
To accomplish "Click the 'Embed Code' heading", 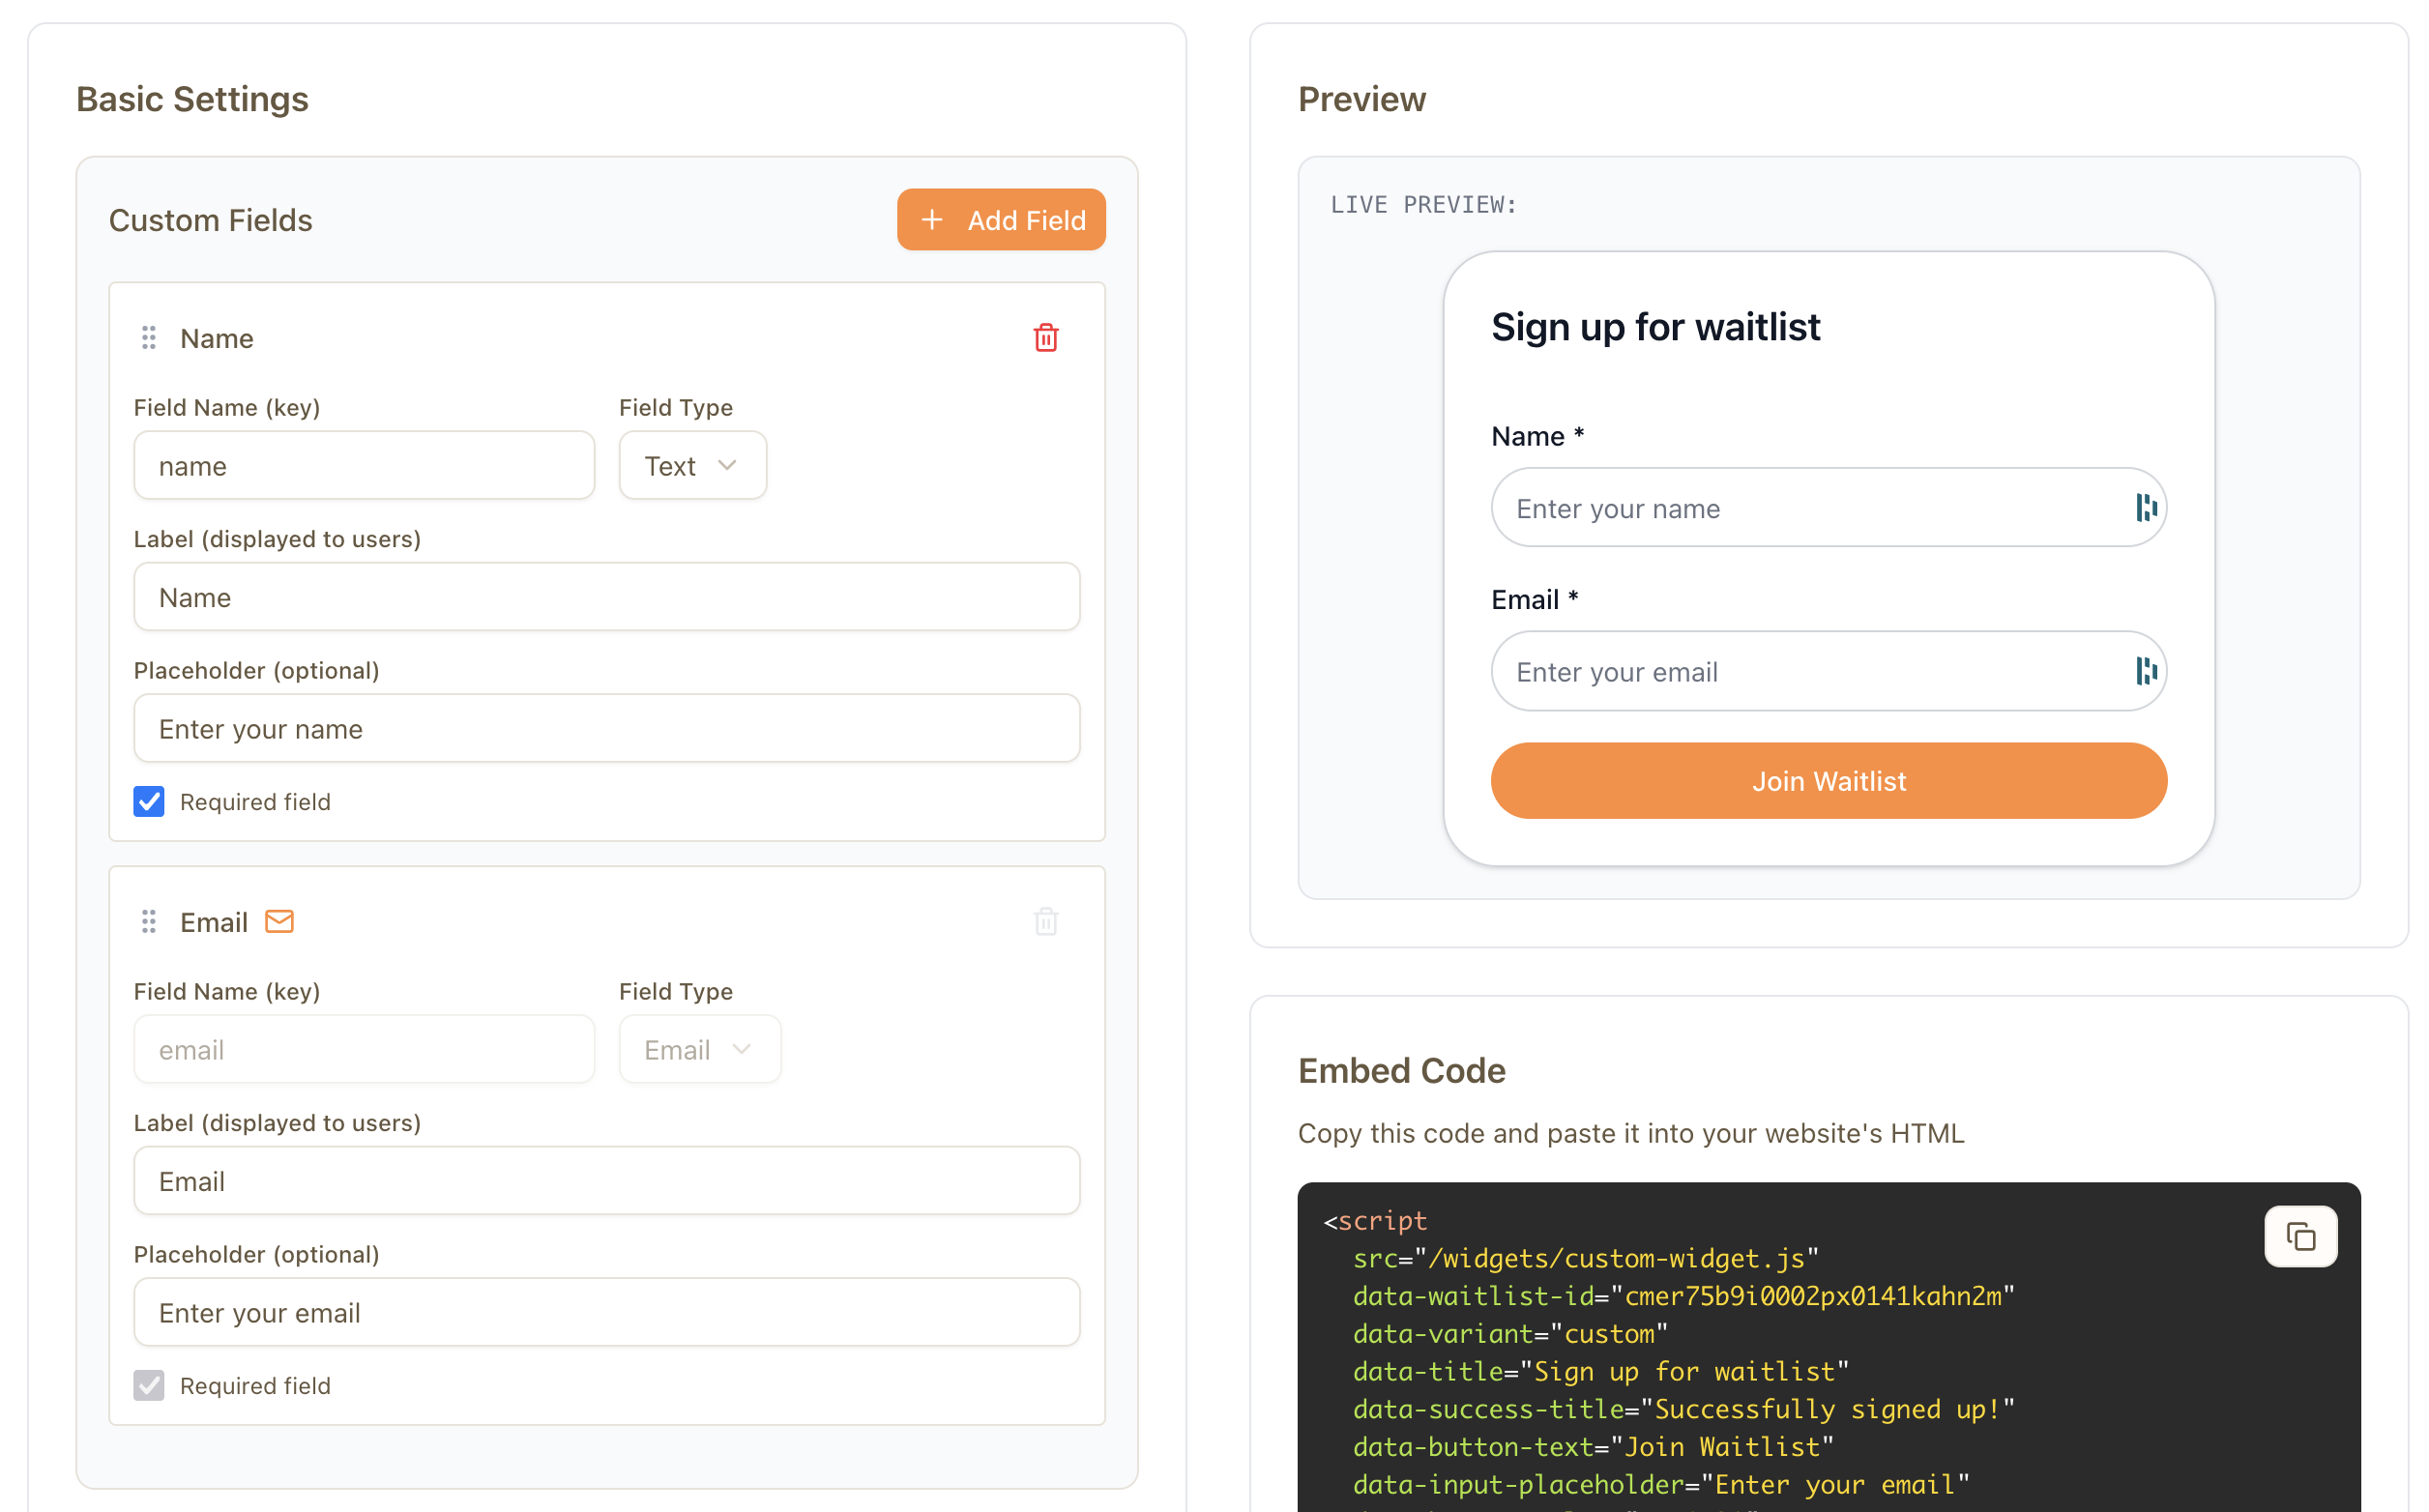I will [1401, 1070].
